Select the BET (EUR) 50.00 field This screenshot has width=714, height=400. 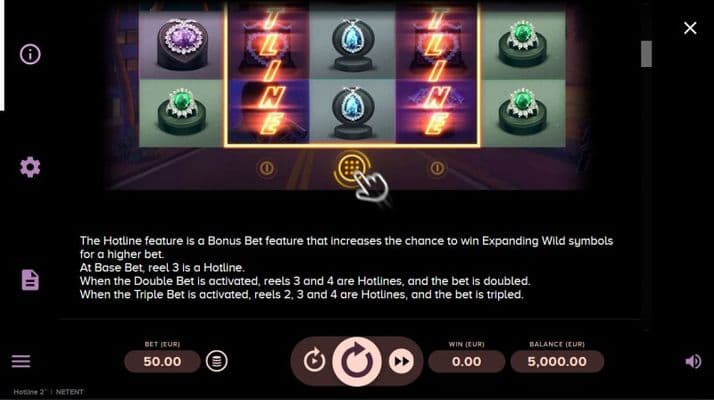(x=162, y=361)
